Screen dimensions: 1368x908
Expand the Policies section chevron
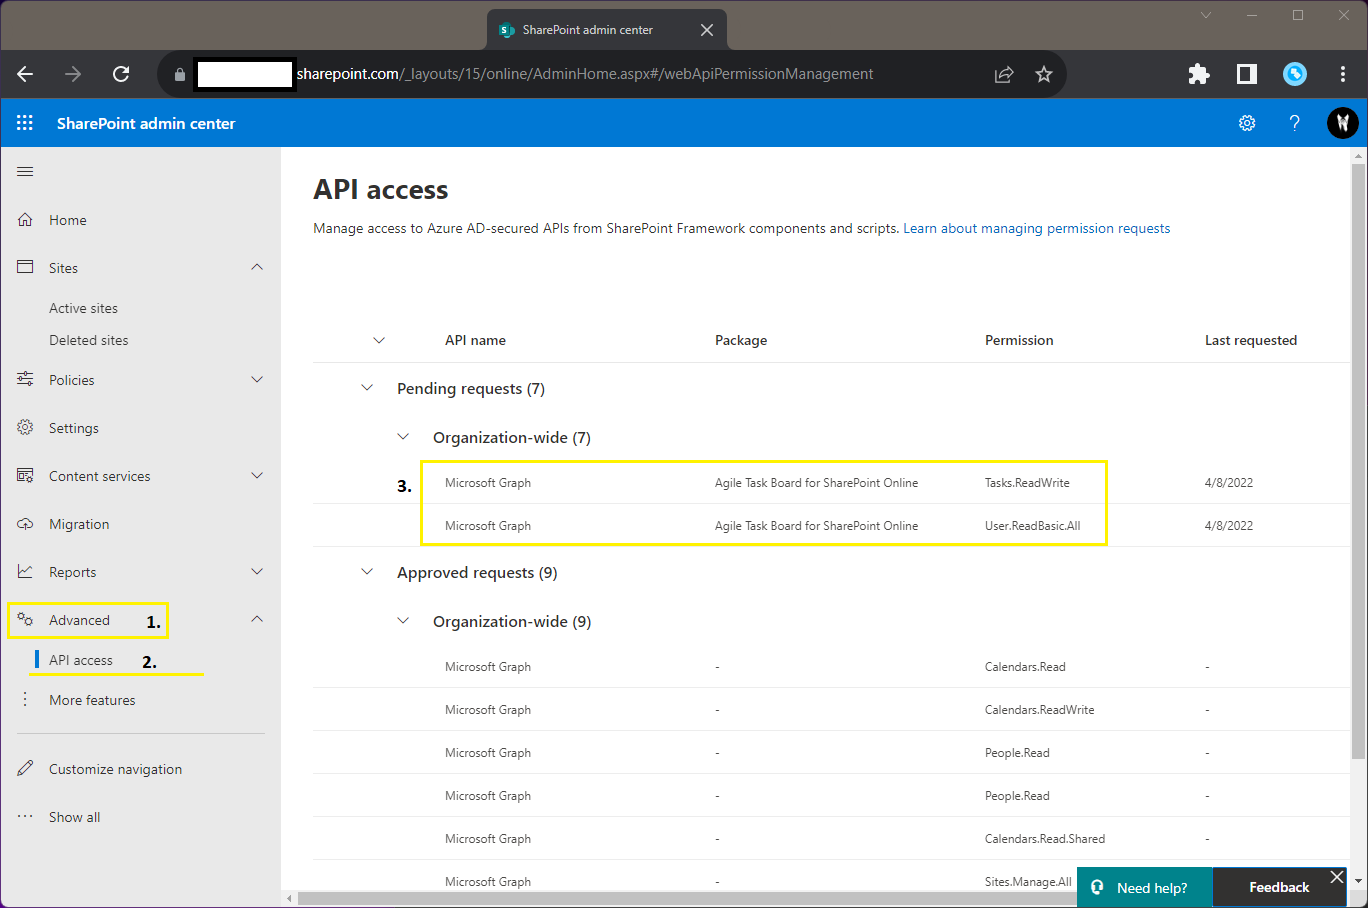(x=257, y=380)
